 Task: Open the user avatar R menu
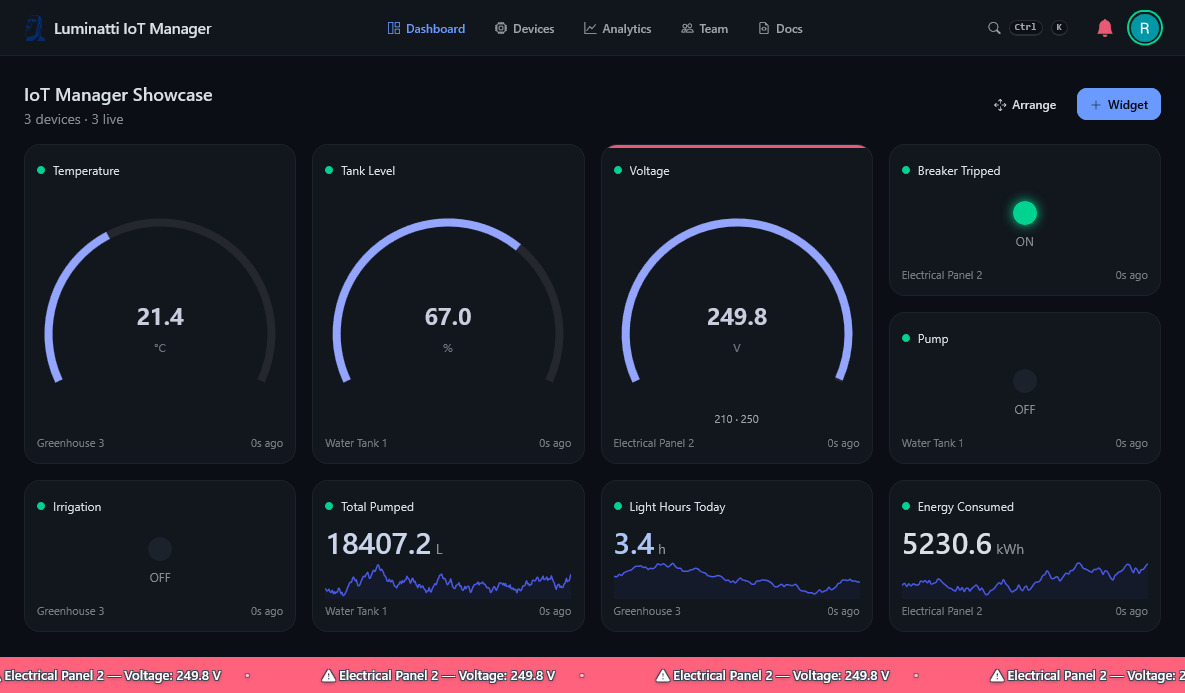point(1144,28)
